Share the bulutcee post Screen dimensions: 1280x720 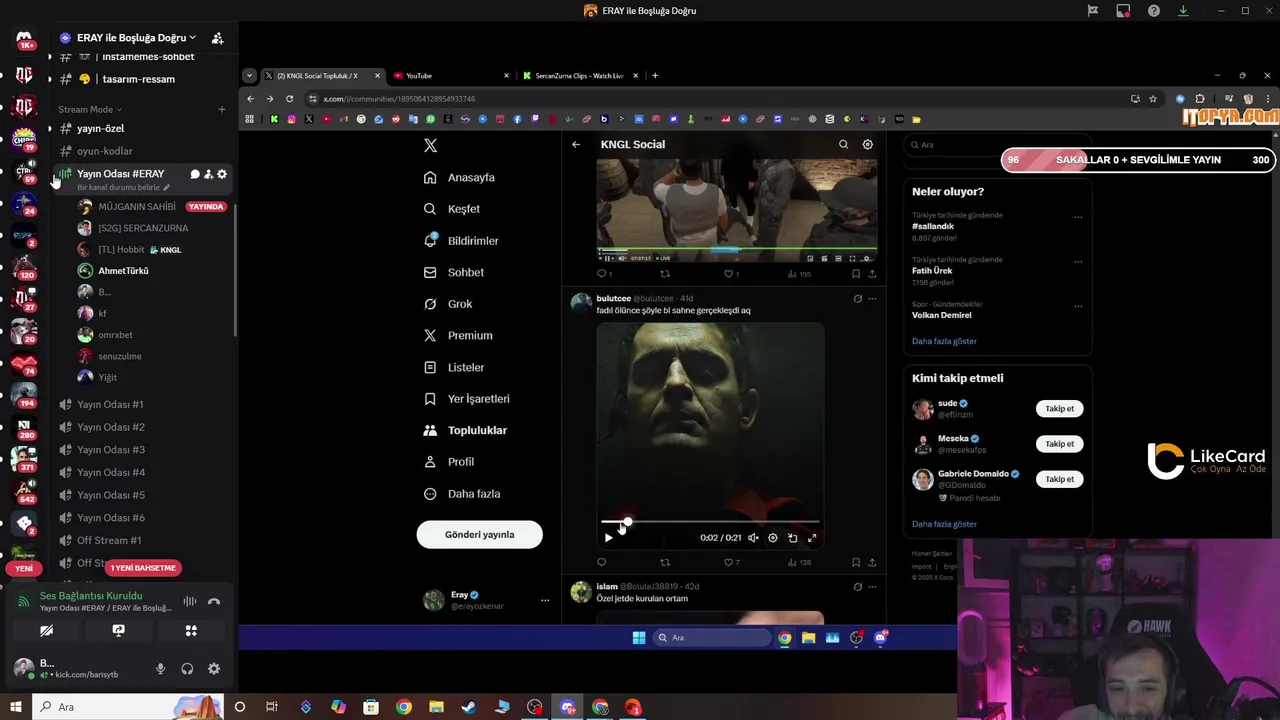click(x=872, y=562)
